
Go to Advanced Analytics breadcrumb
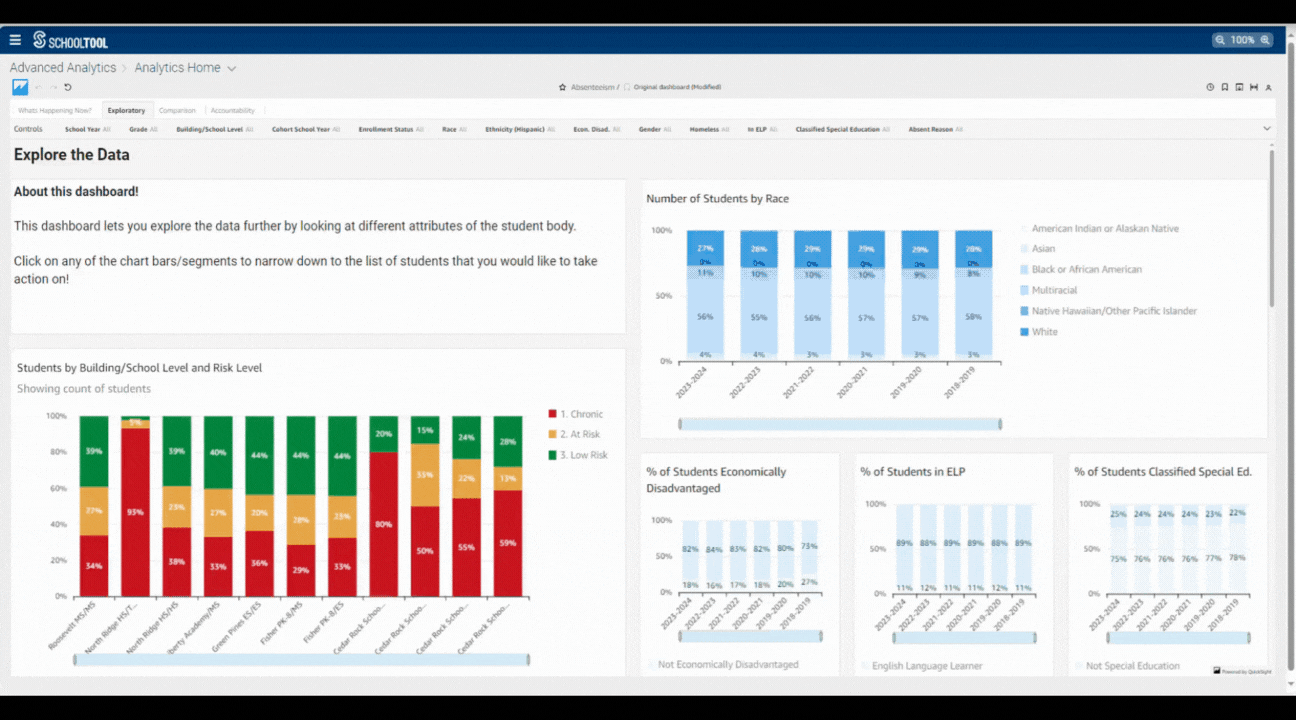click(x=63, y=68)
